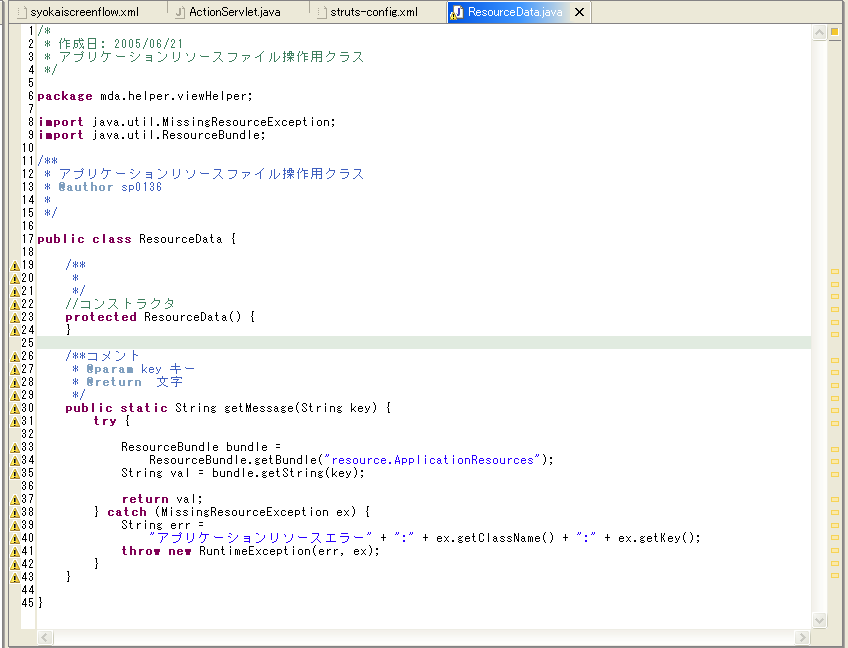Click warning marker beside catch MissingResourceException line

tap(14, 512)
